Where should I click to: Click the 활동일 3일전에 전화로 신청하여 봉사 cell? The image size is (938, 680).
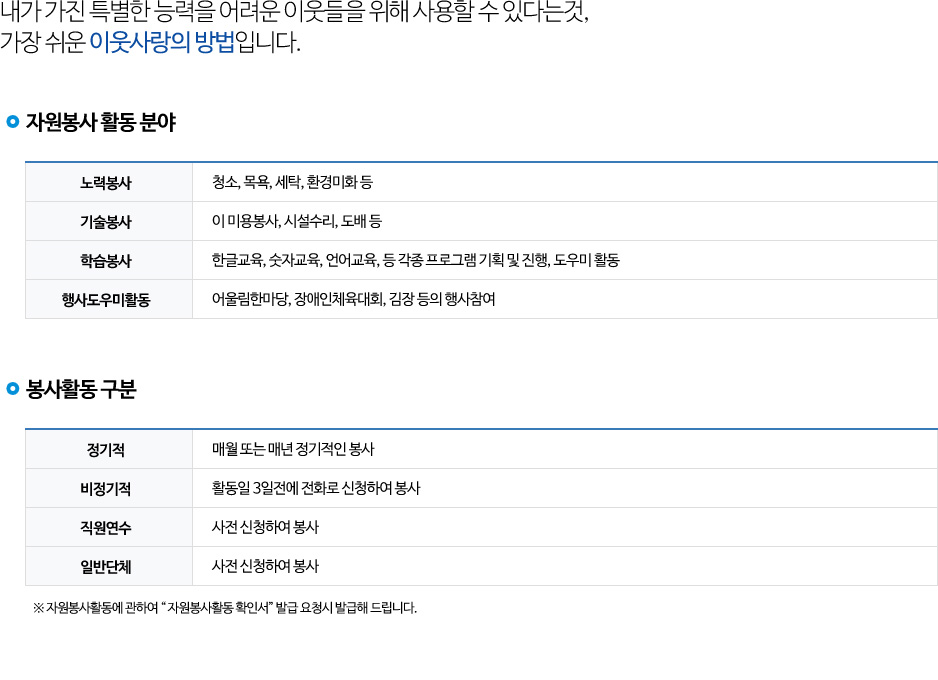click(x=565, y=488)
